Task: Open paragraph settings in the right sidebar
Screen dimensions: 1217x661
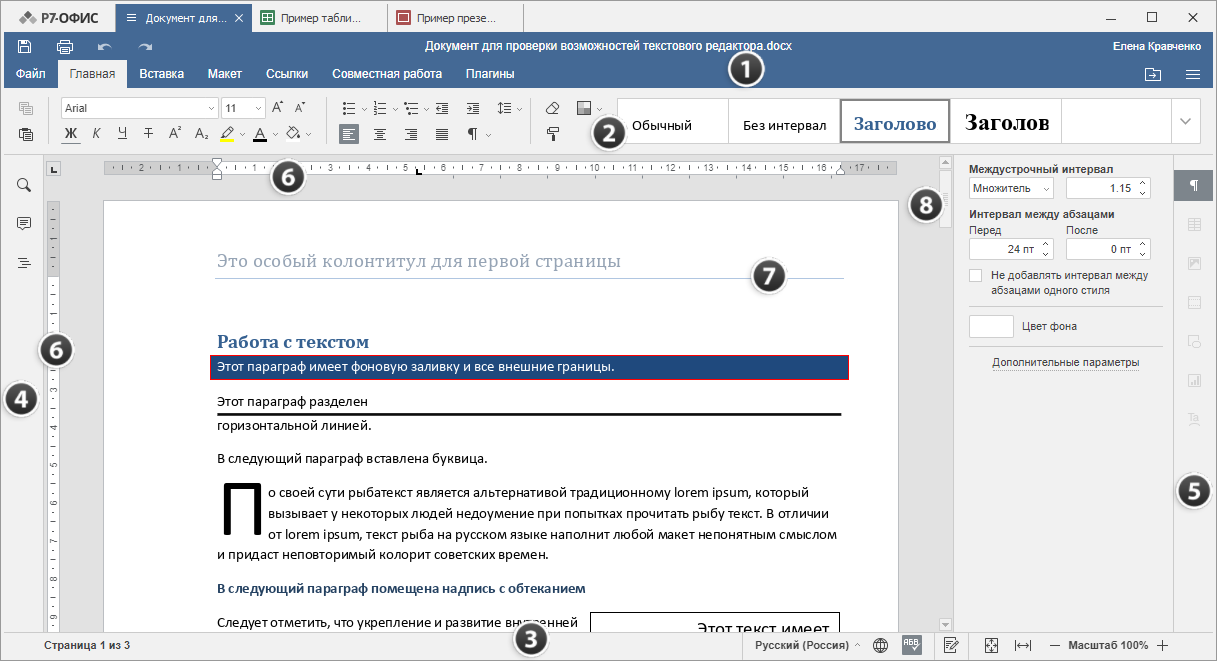Action: coord(1194,186)
